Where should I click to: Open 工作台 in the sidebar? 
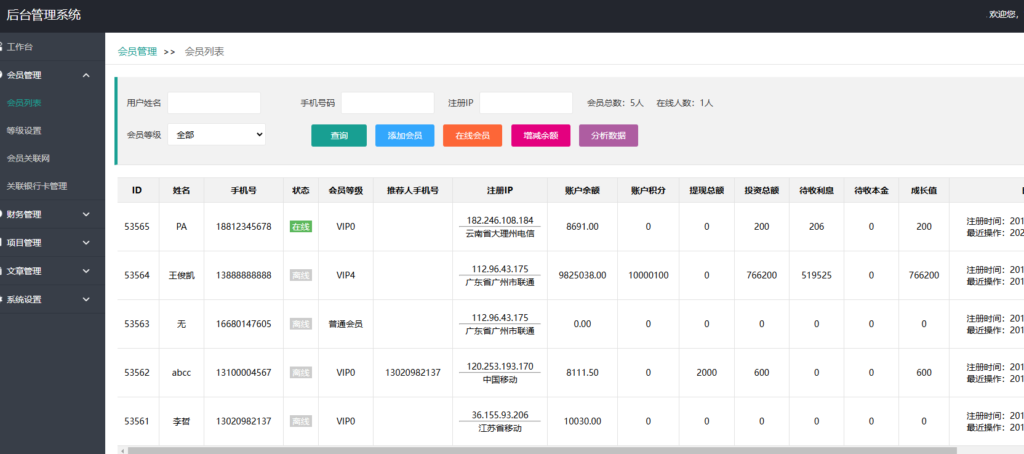coord(20,47)
